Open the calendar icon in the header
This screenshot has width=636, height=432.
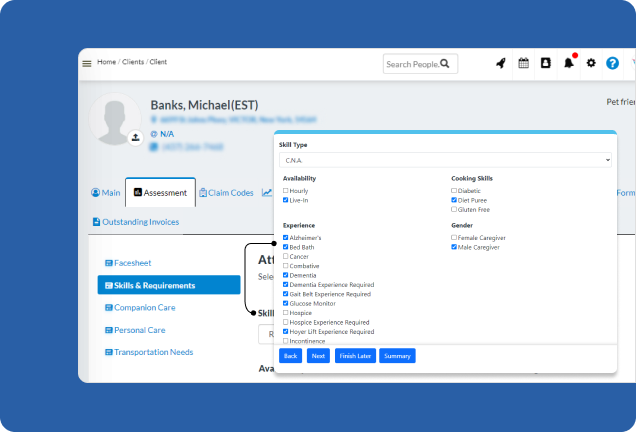pyautogui.click(x=524, y=63)
